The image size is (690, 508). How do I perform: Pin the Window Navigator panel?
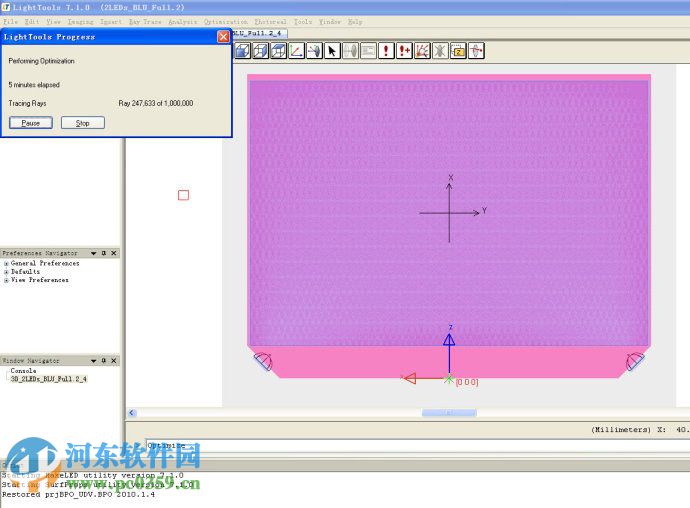tap(104, 361)
